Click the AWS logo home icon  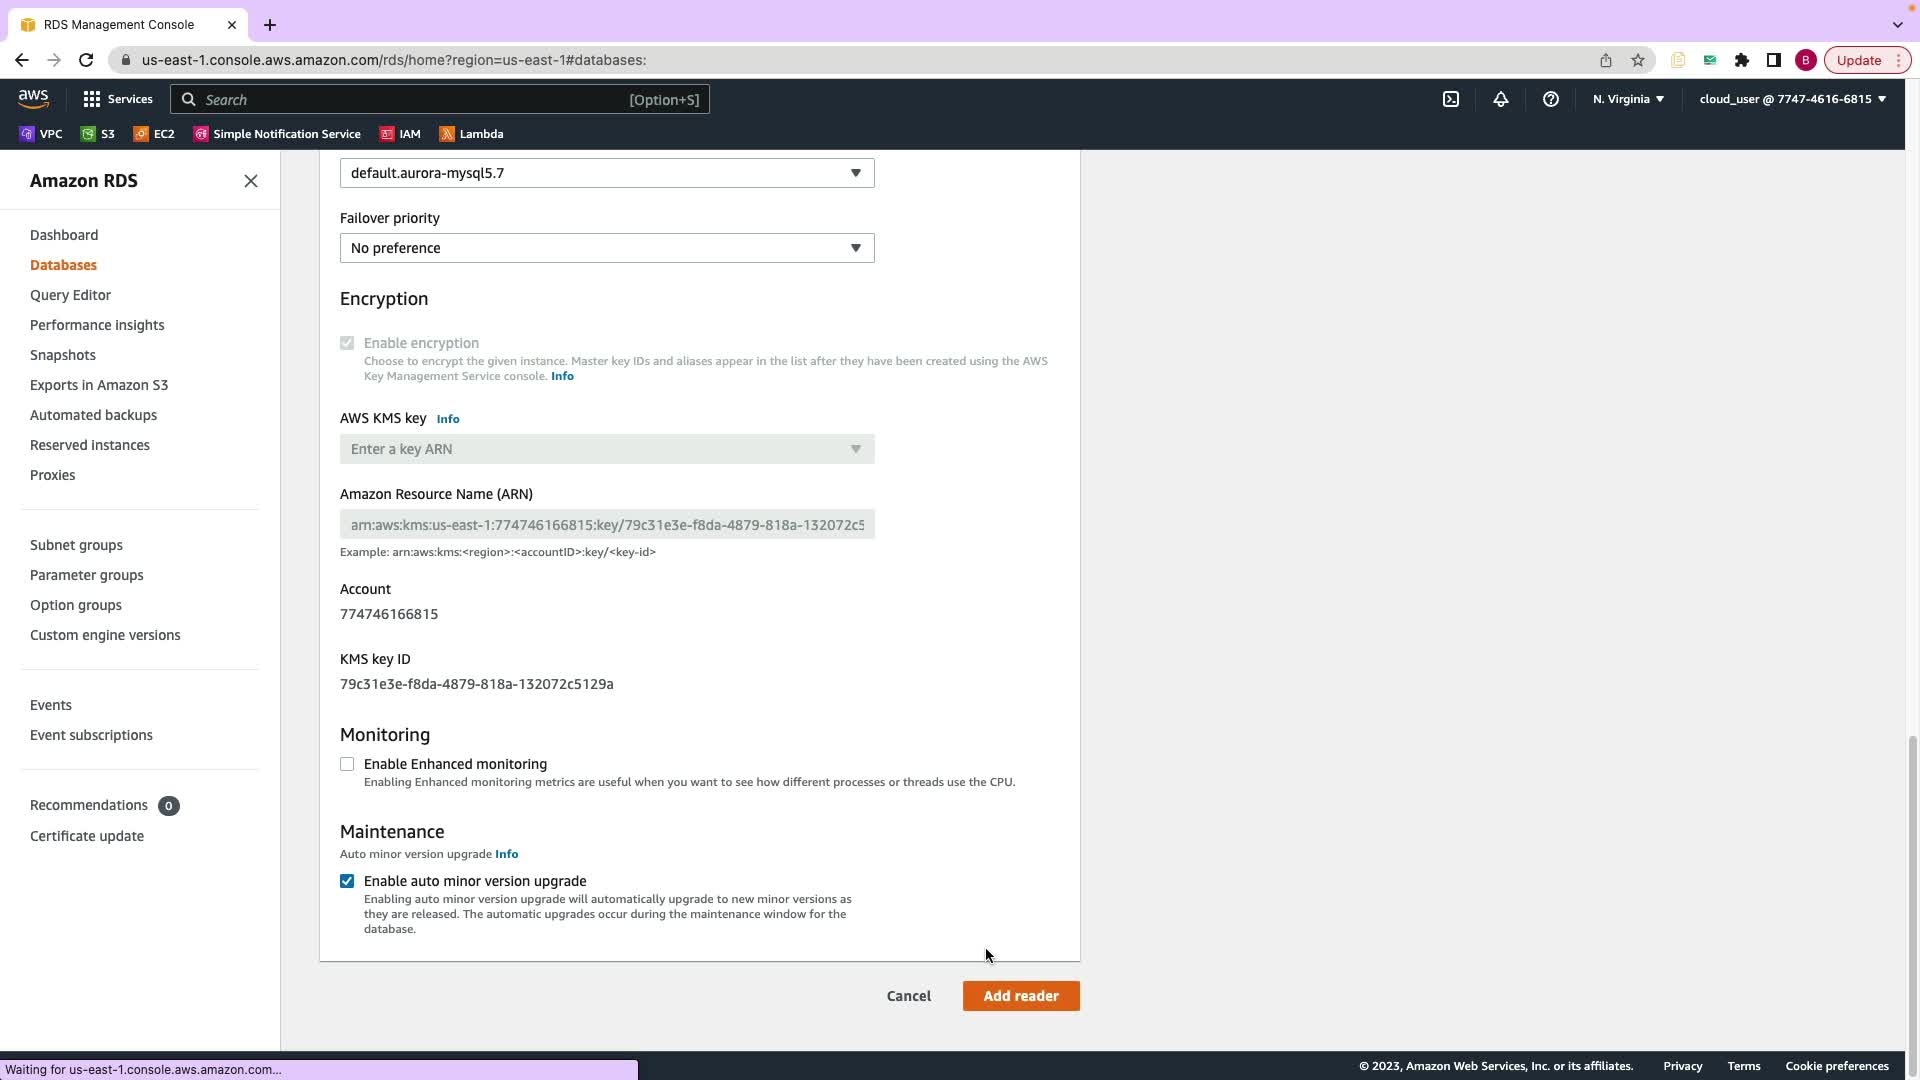coord(33,98)
